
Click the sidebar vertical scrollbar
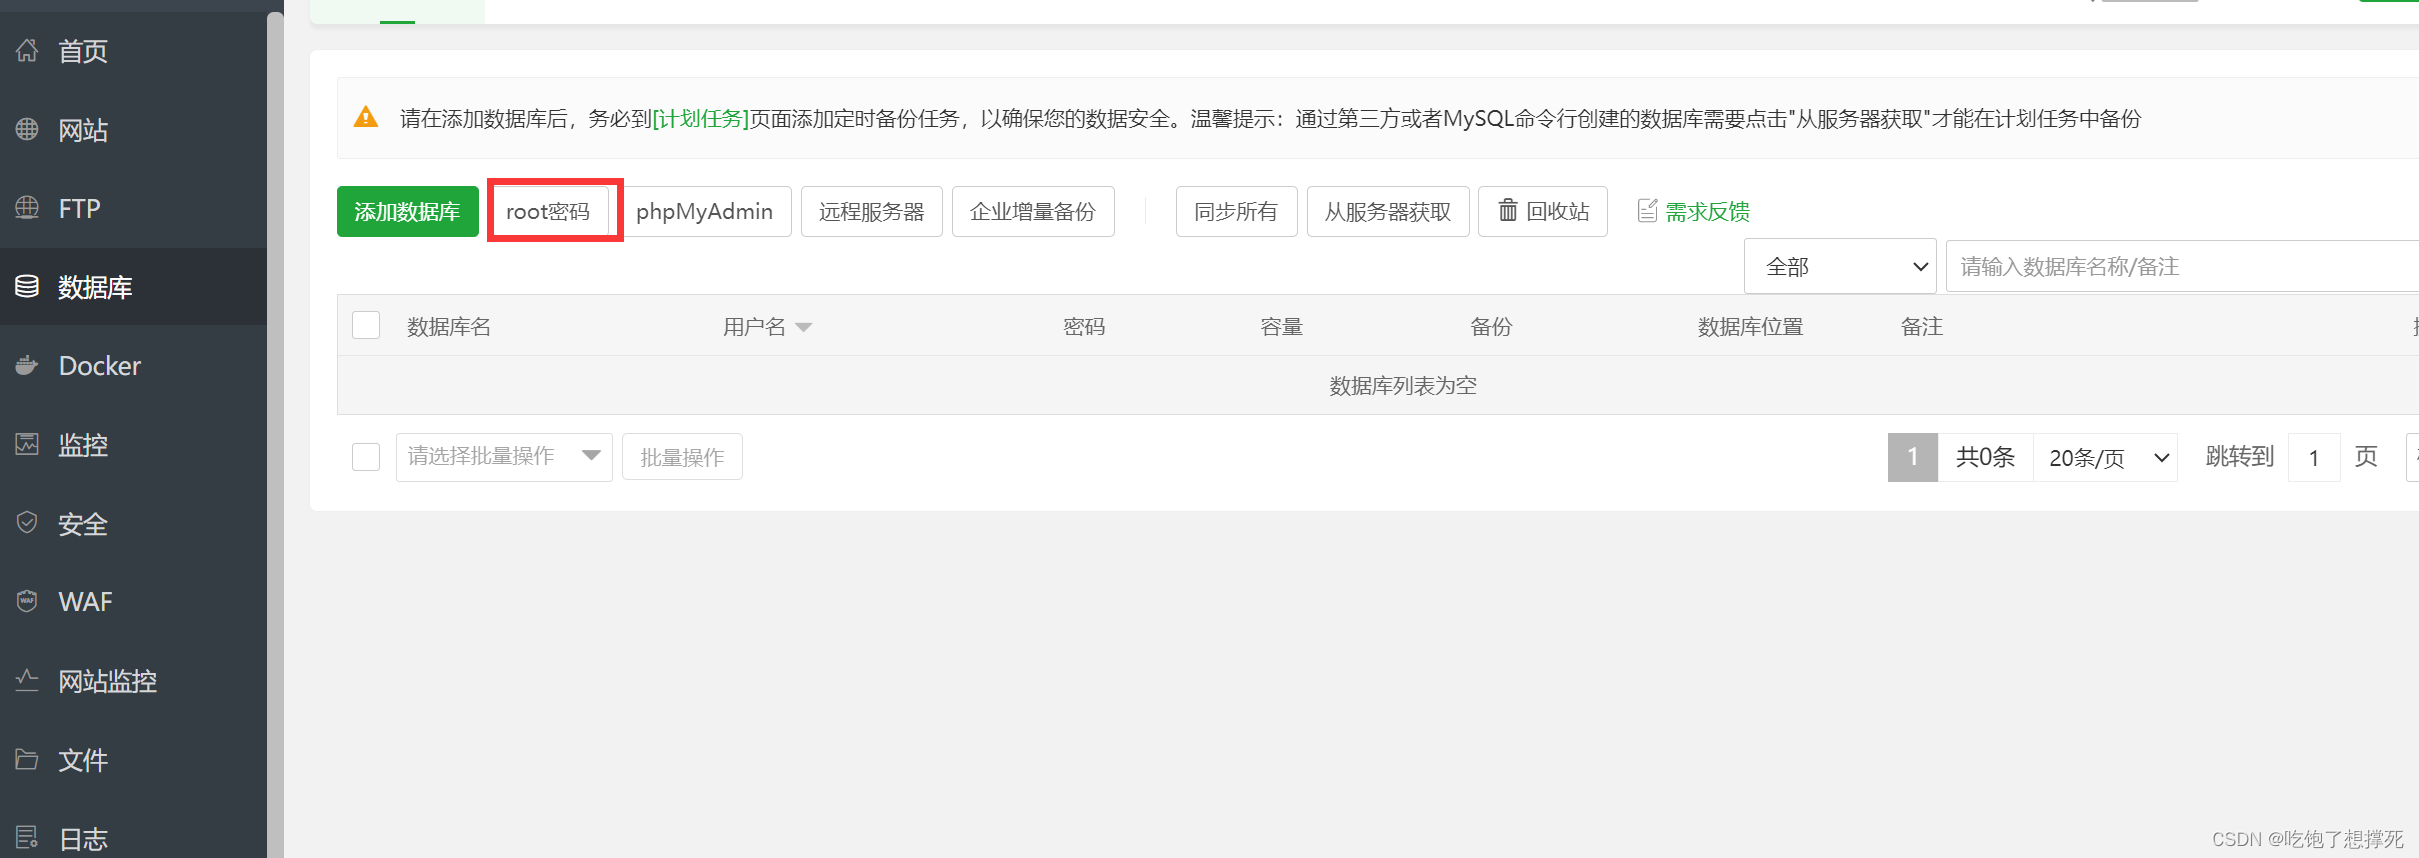coord(275,435)
